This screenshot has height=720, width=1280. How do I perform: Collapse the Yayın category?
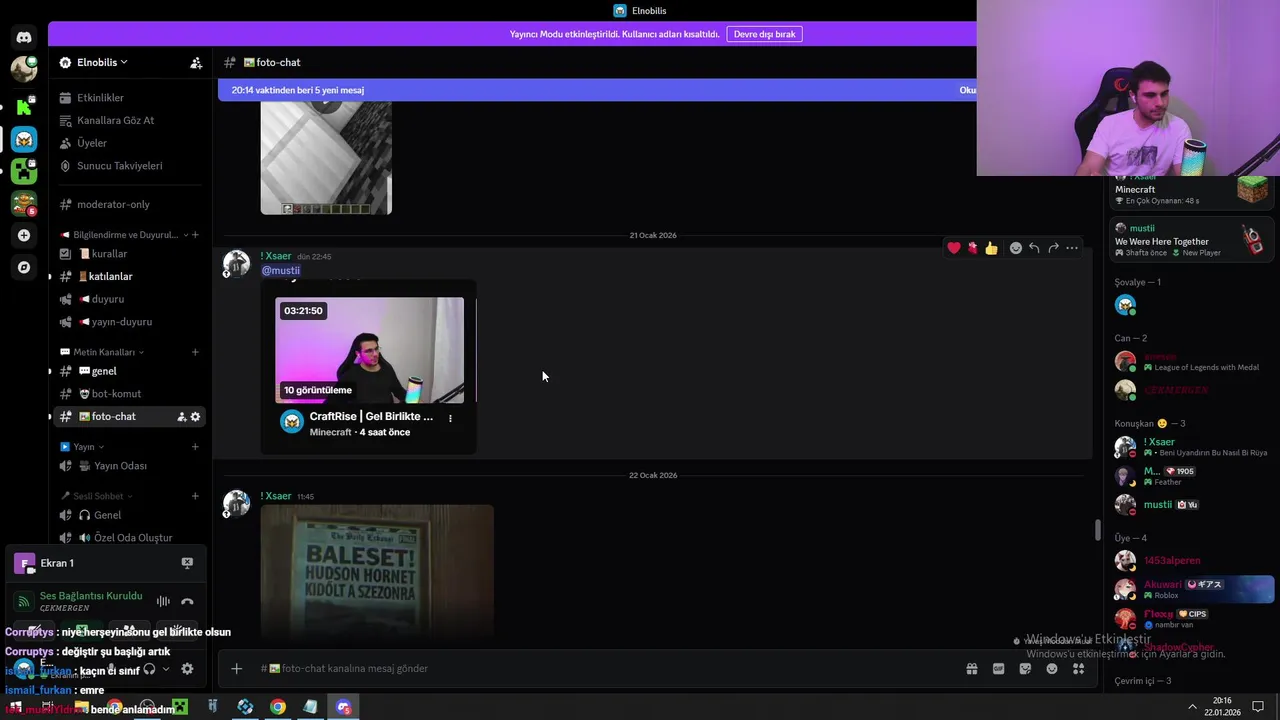(83, 447)
